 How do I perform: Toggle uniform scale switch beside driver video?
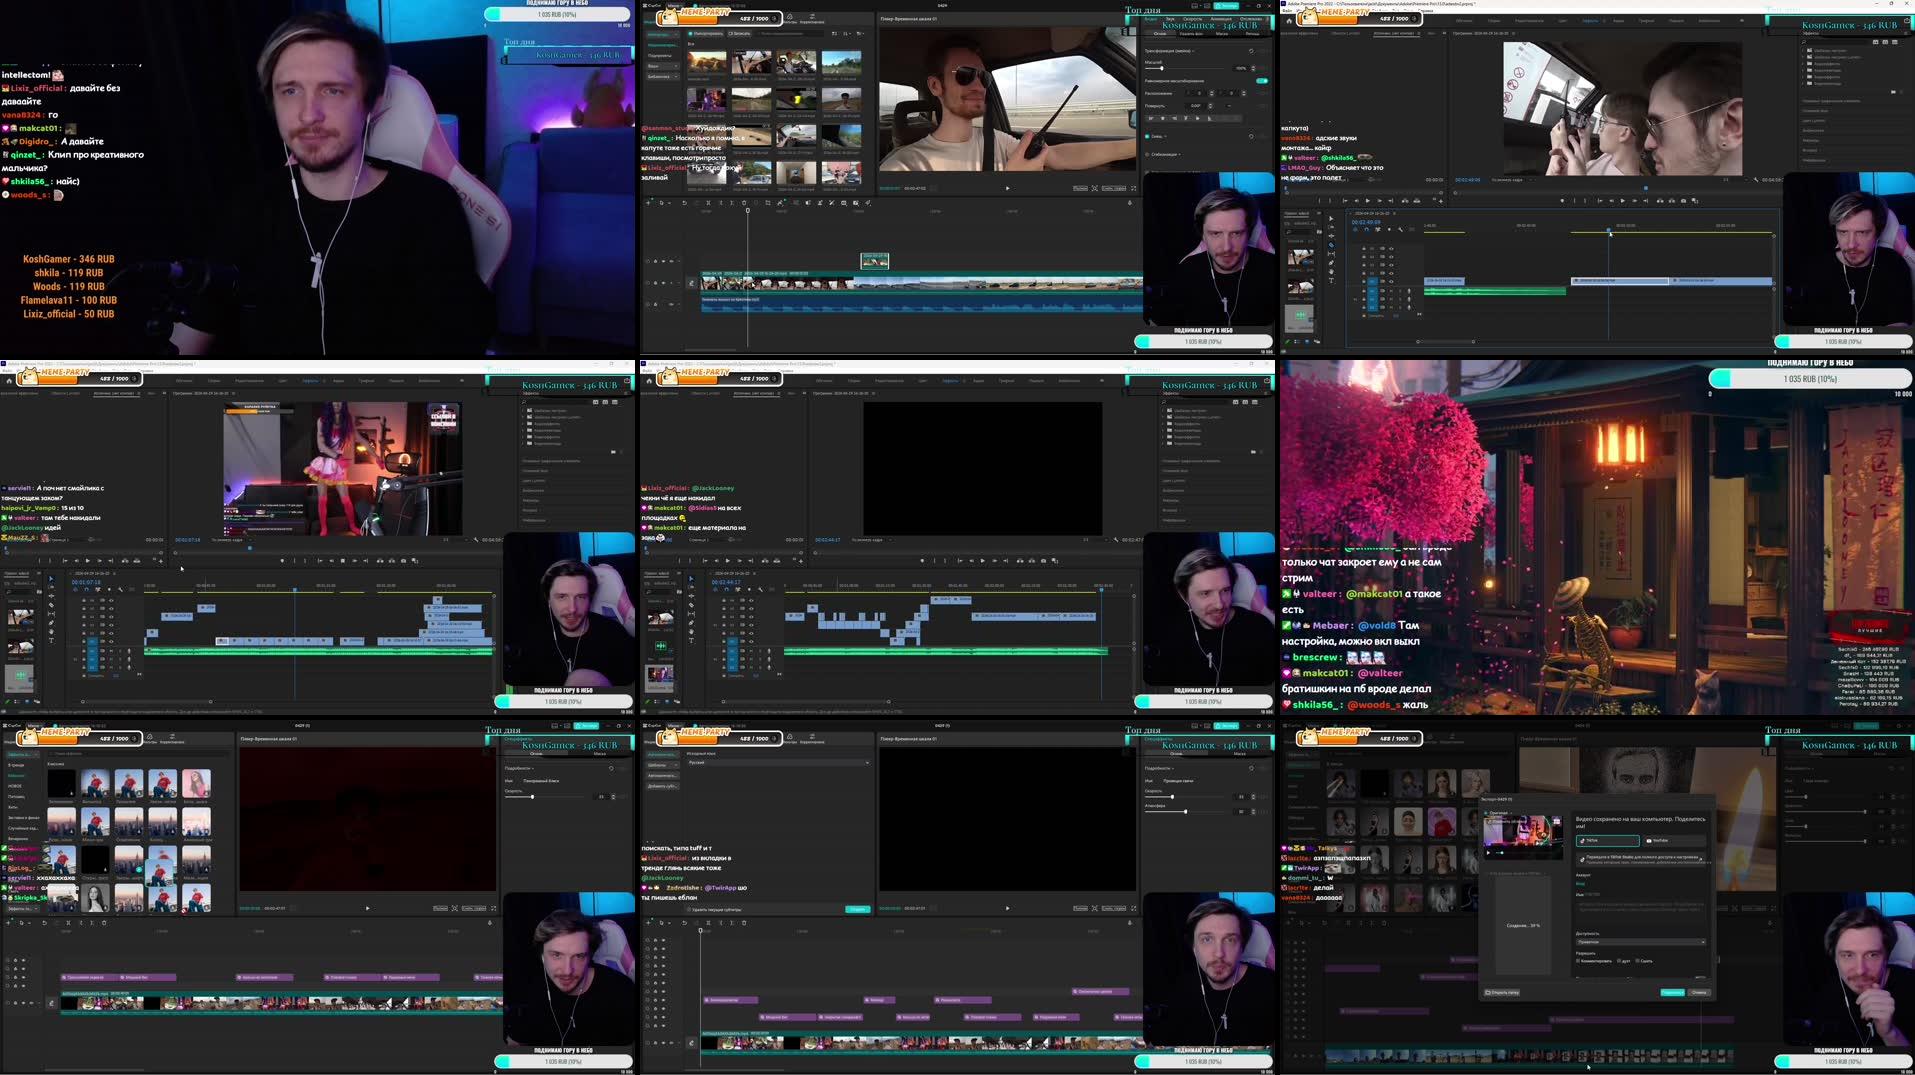[1261, 81]
